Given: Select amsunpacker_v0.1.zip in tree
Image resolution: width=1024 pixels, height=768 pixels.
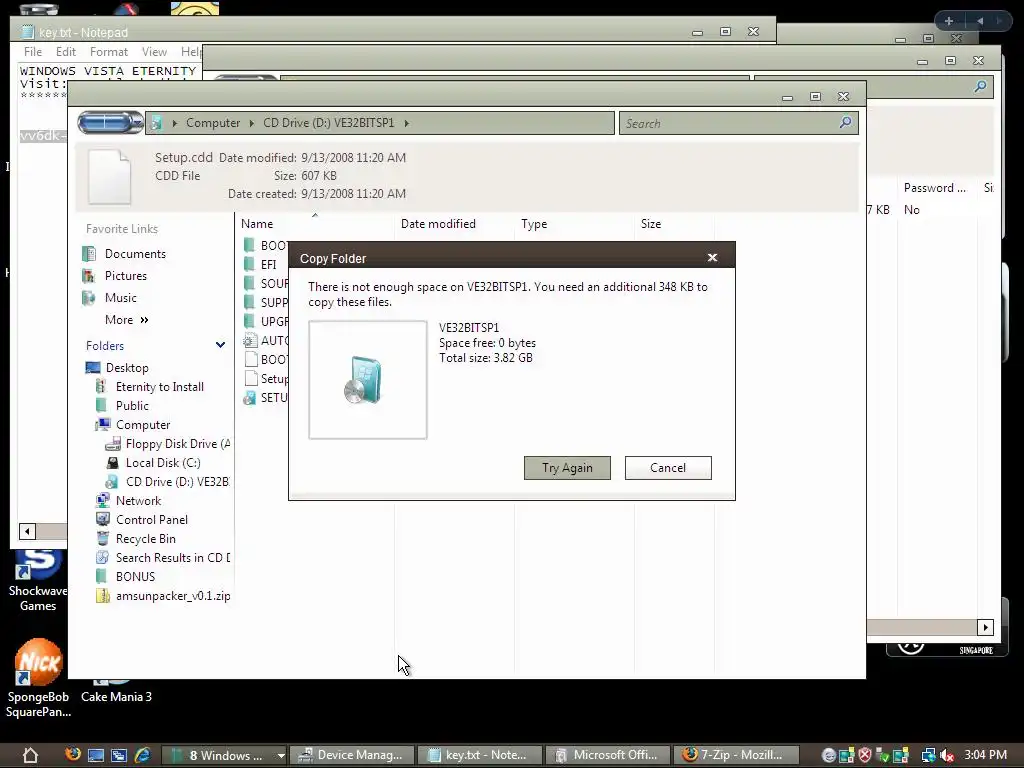Looking at the screenshot, I should pyautogui.click(x=172, y=596).
